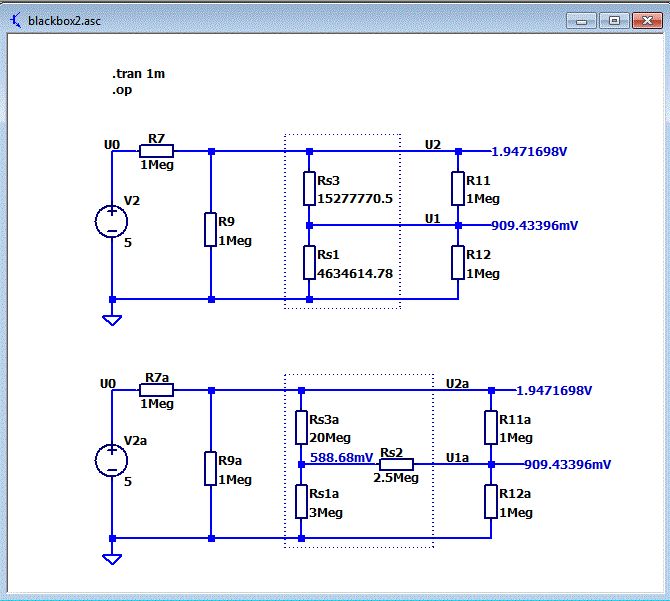Click resistor R12a symbol
The width and height of the screenshot is (670, 601).
[x=491, y=501]
